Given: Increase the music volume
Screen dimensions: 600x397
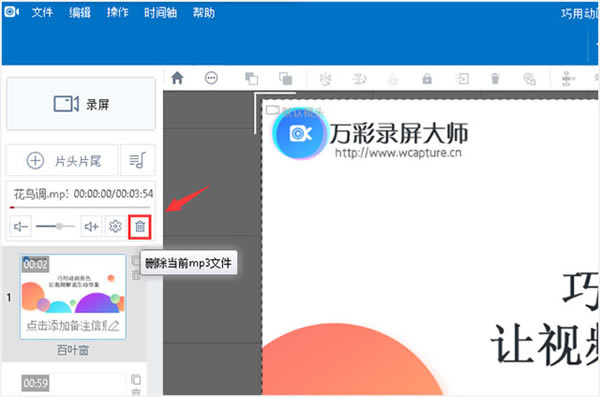Looking at the screenshot, I should [x=91, y=227].
